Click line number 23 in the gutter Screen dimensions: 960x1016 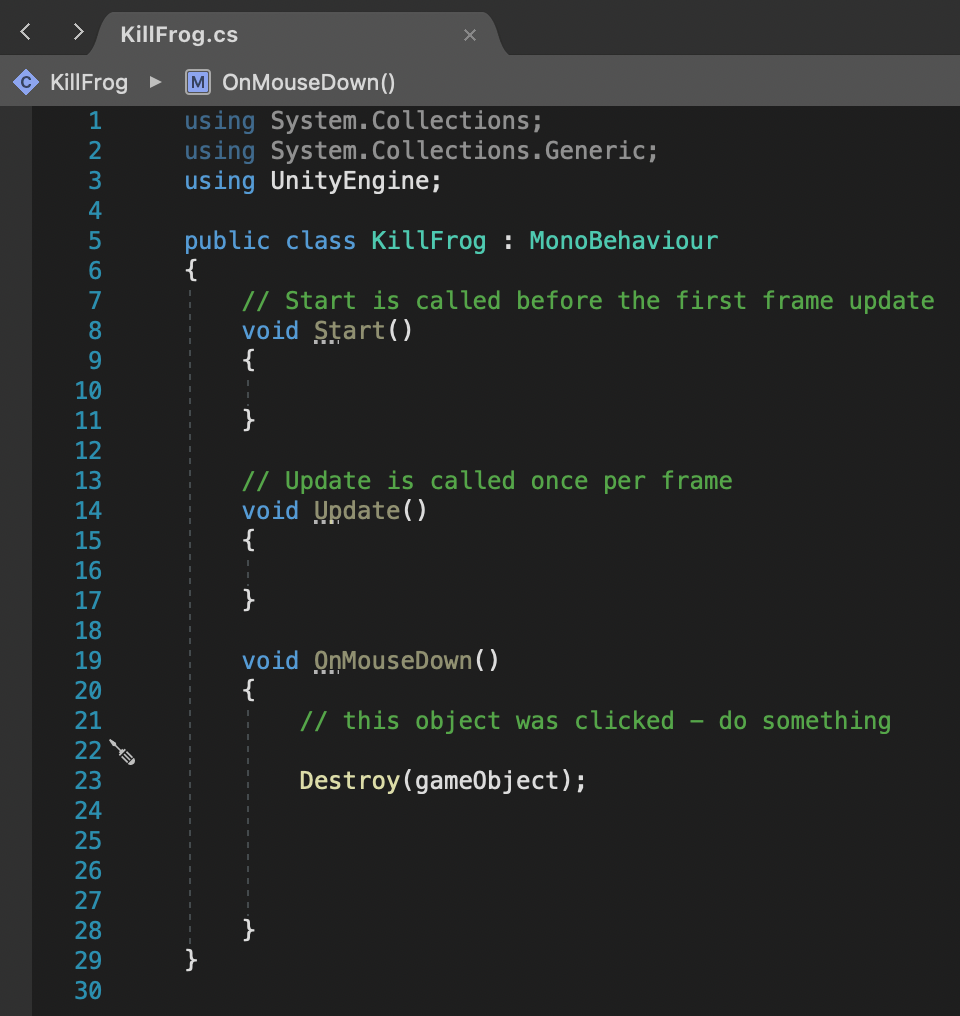[x=88, y=781]
